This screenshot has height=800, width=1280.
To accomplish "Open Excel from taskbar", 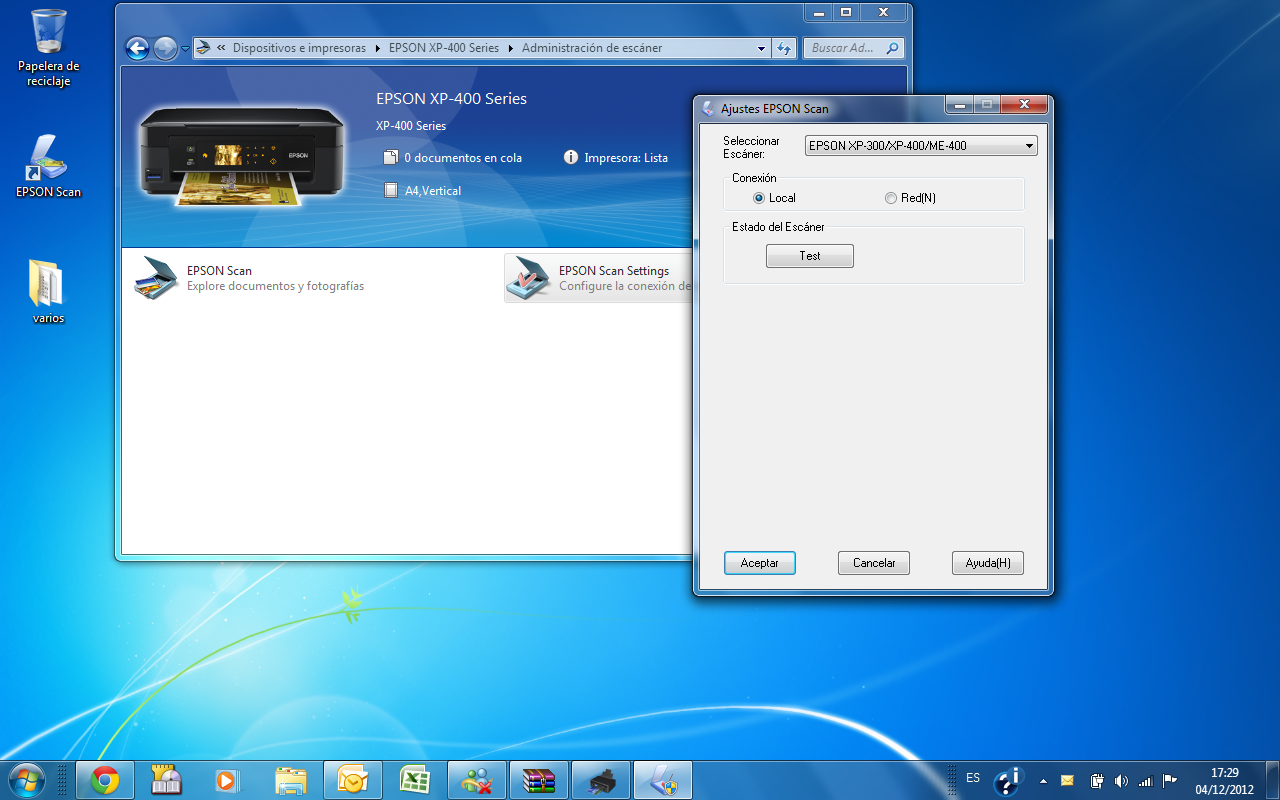I will (x=414, y=780).
